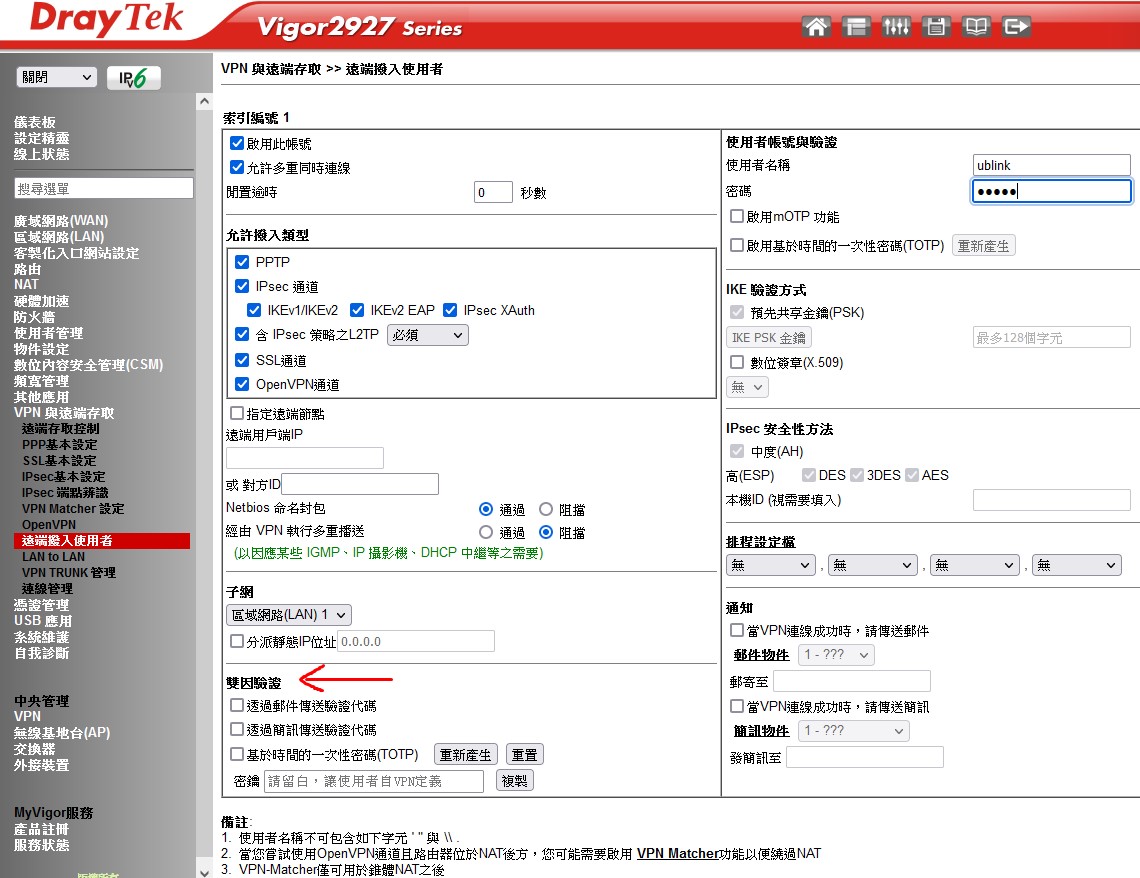
Task: Enable 啟用mOTP 功能 checkbox
Action: (x=737, y=217)
